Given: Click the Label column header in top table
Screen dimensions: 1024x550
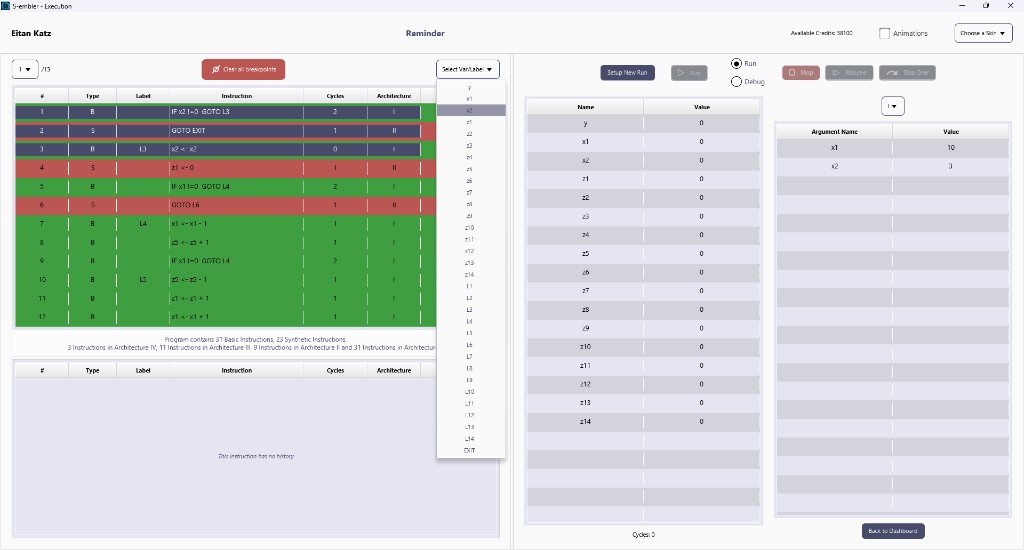Looking at the screenshot, I should (143, 96).
